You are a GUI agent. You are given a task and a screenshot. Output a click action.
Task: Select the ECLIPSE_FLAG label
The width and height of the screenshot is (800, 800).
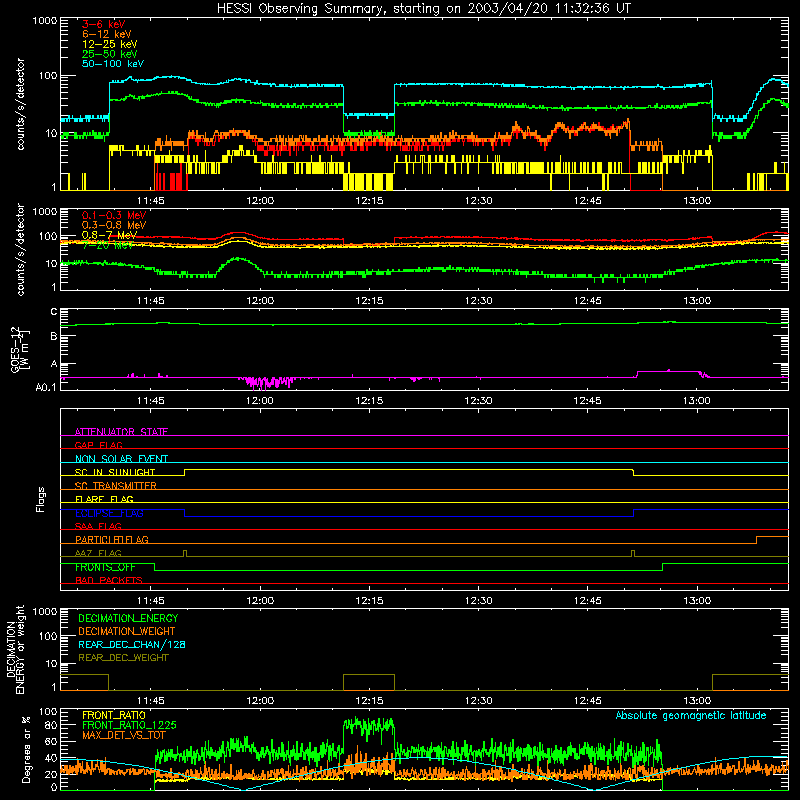[109, 513]
